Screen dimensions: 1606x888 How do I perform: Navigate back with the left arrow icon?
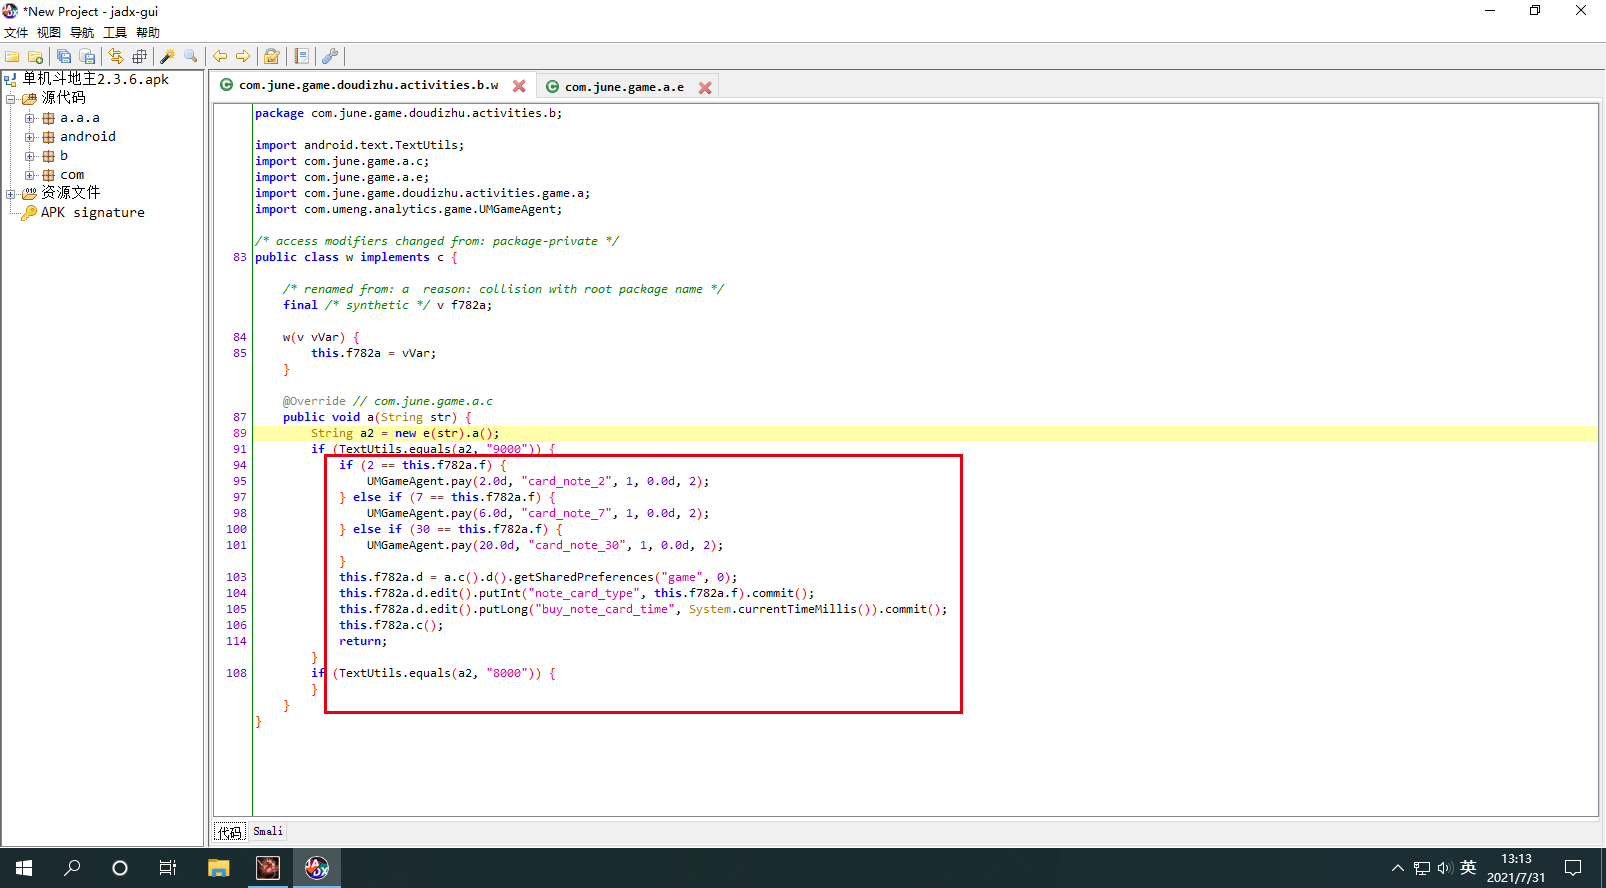tap(220, 57)
